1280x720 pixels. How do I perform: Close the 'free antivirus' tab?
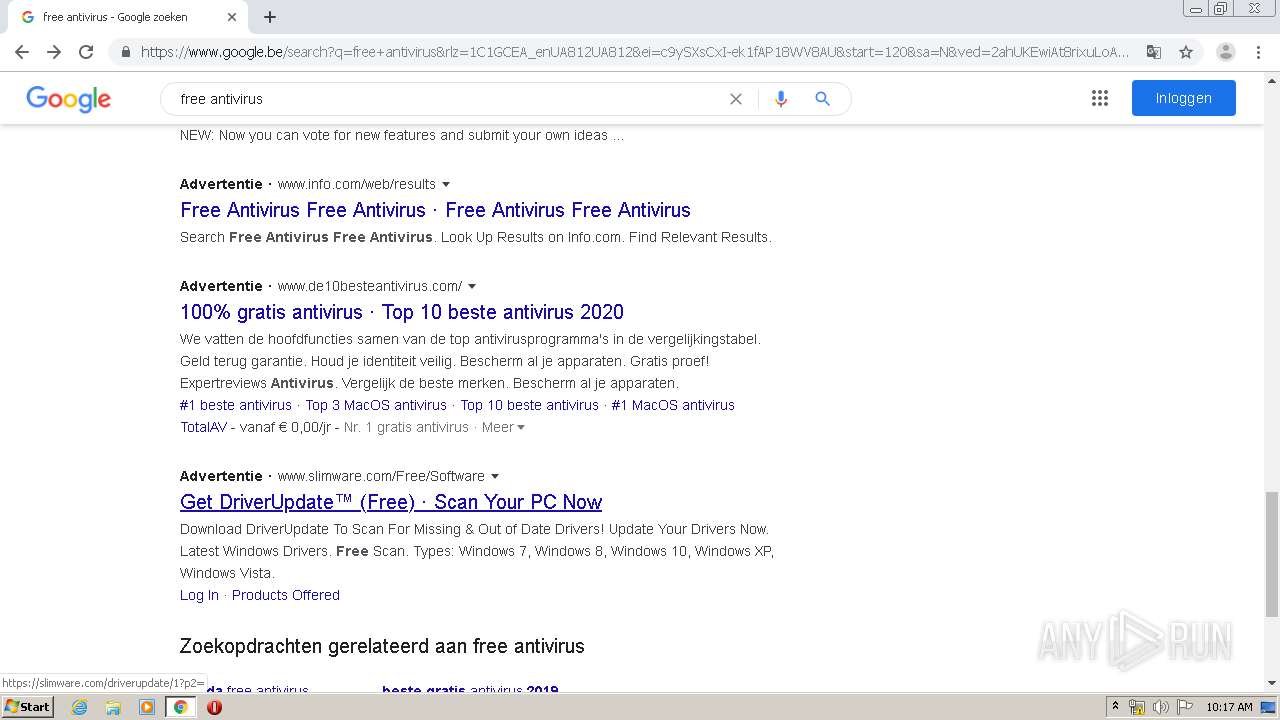[232, 17]
